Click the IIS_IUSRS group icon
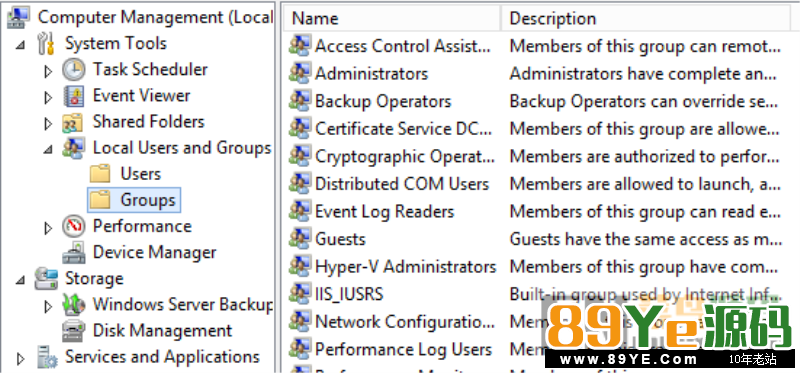 point(299,294)
